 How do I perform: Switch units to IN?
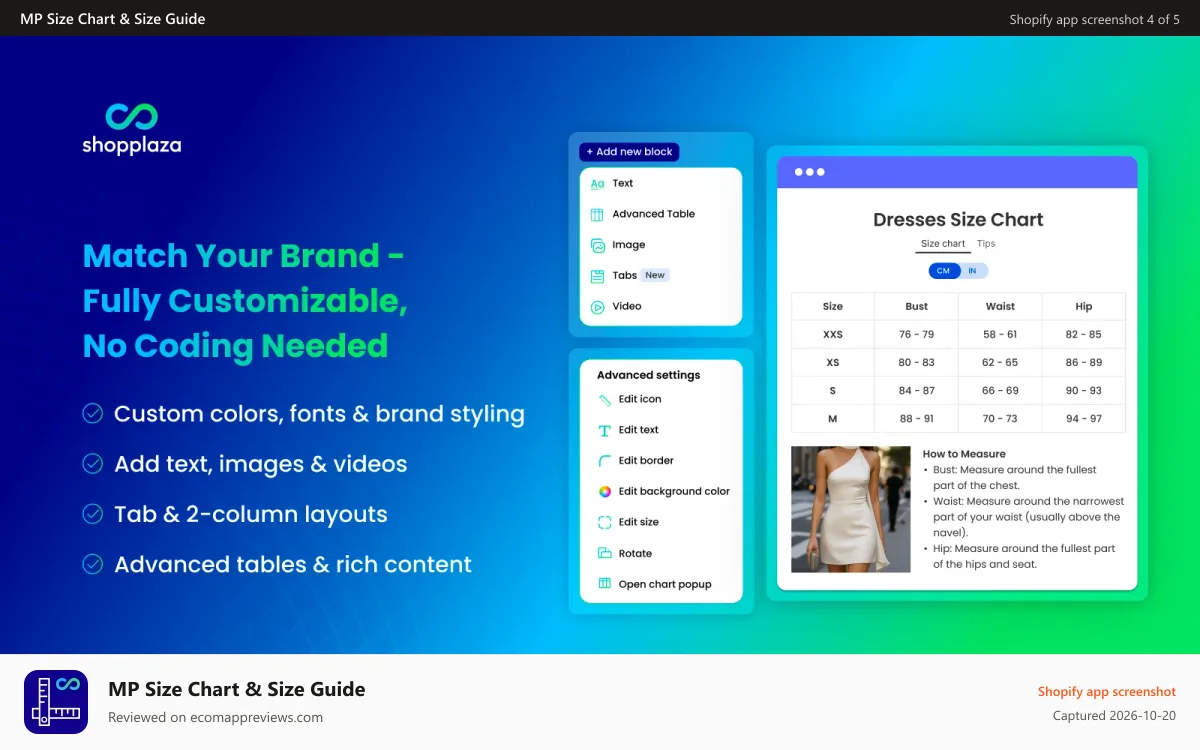point(973,271)
